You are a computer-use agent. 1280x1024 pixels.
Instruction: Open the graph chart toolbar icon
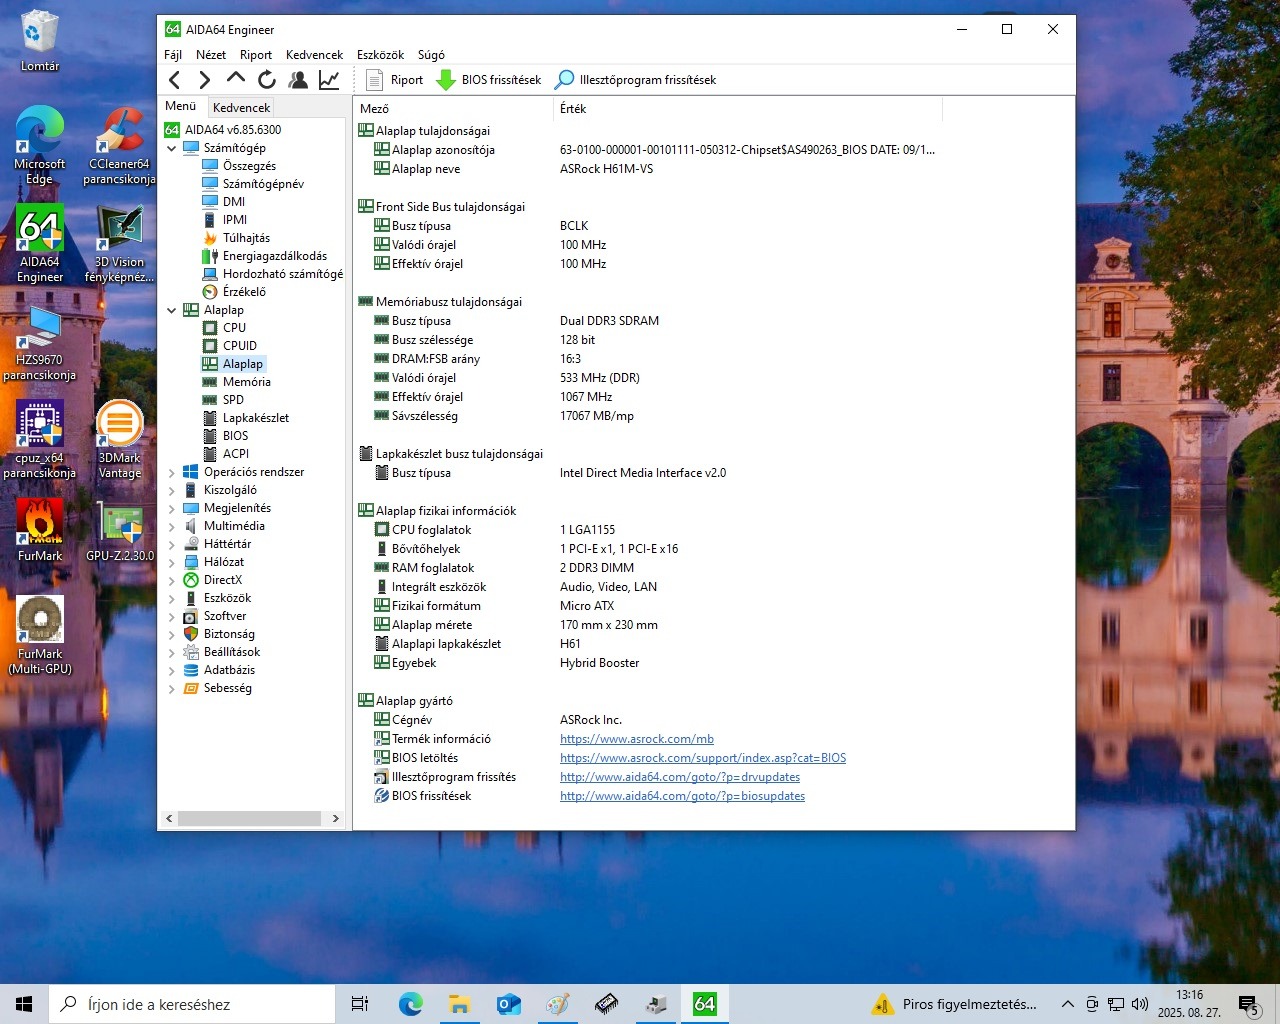[329, 80]
